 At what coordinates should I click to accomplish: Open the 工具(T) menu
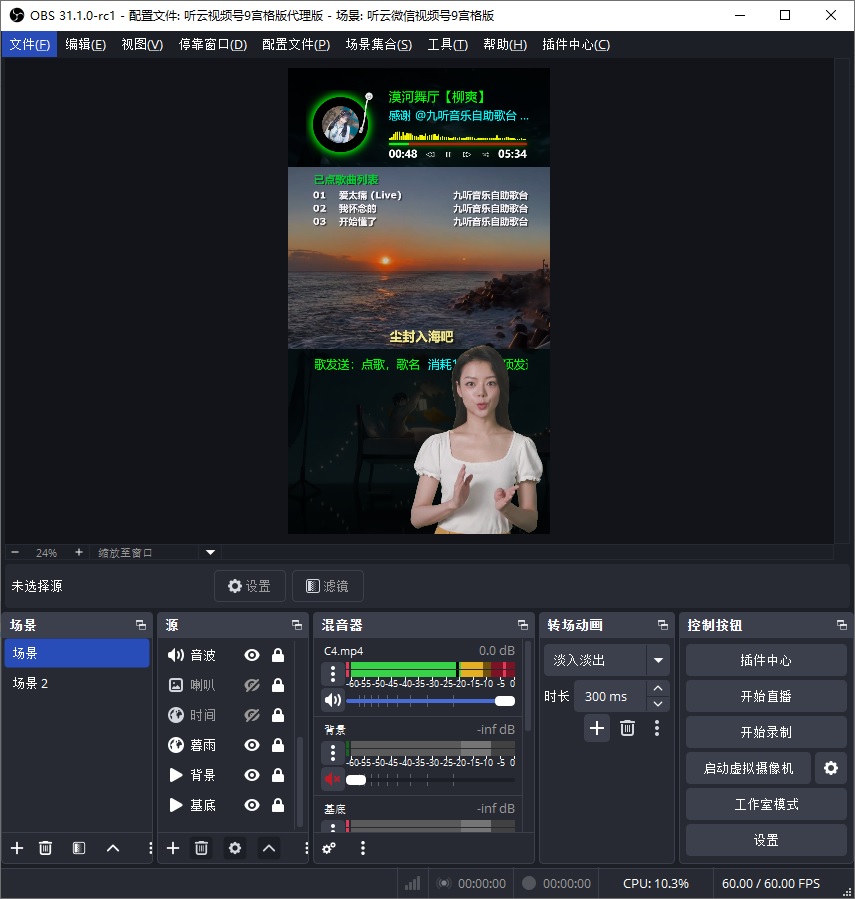[447, 44]
